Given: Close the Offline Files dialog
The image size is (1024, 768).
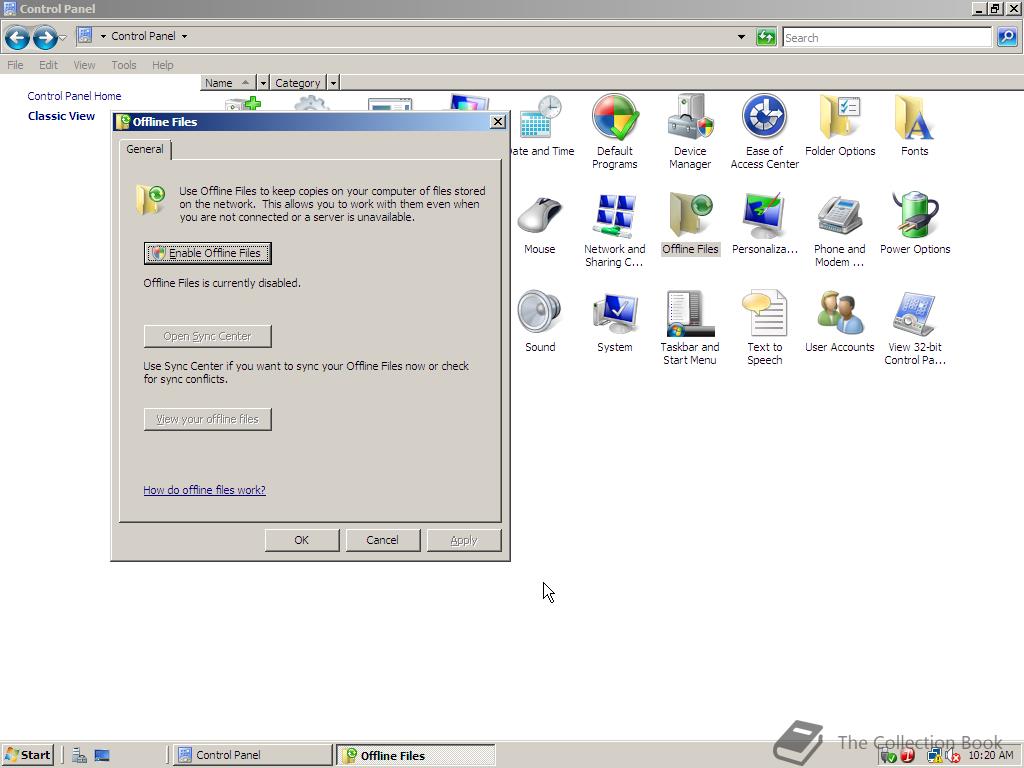Looking at the screenshot, I should (x=498, y=121).
